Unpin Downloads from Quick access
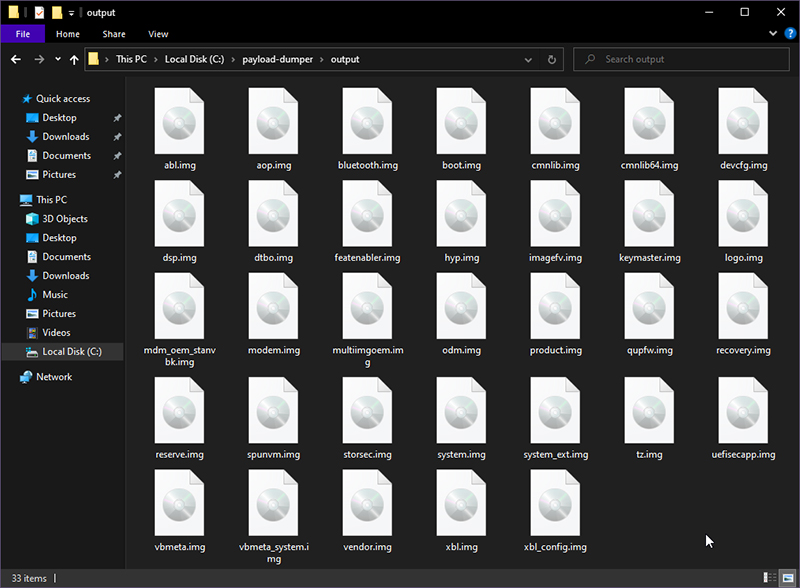 click(x=117, y=136)
